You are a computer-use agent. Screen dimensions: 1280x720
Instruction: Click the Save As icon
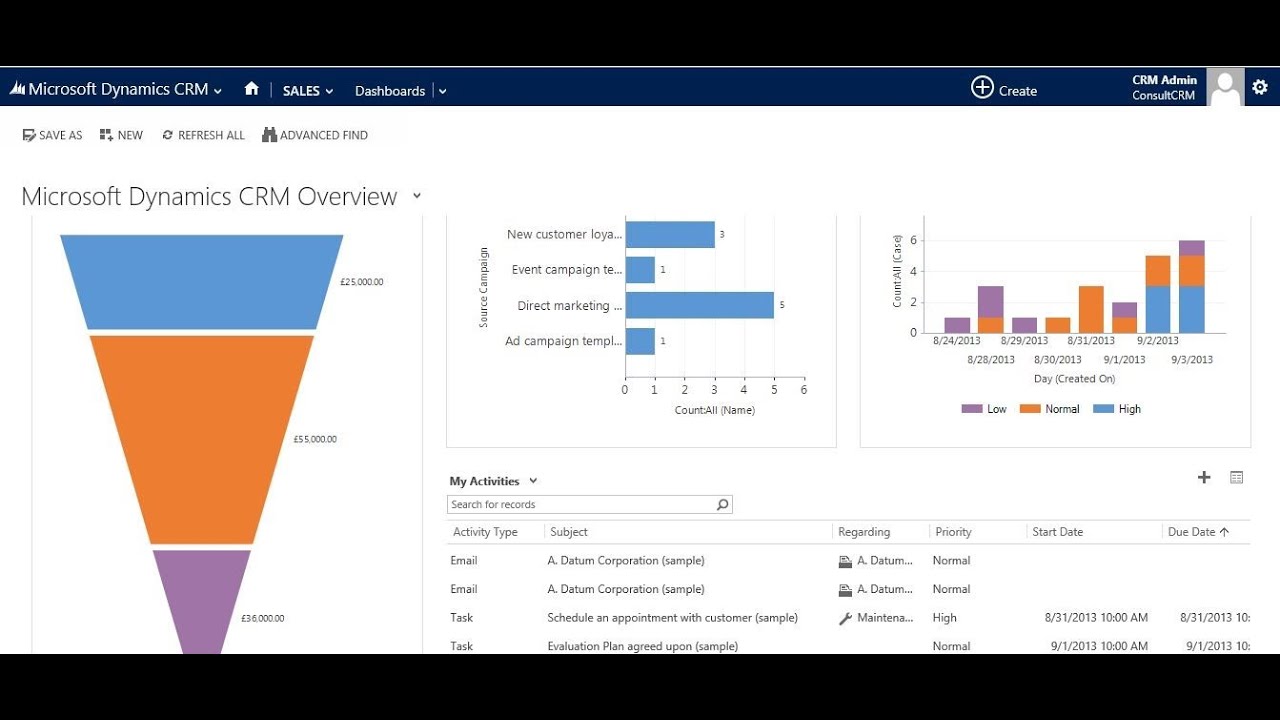pos(29,135)
